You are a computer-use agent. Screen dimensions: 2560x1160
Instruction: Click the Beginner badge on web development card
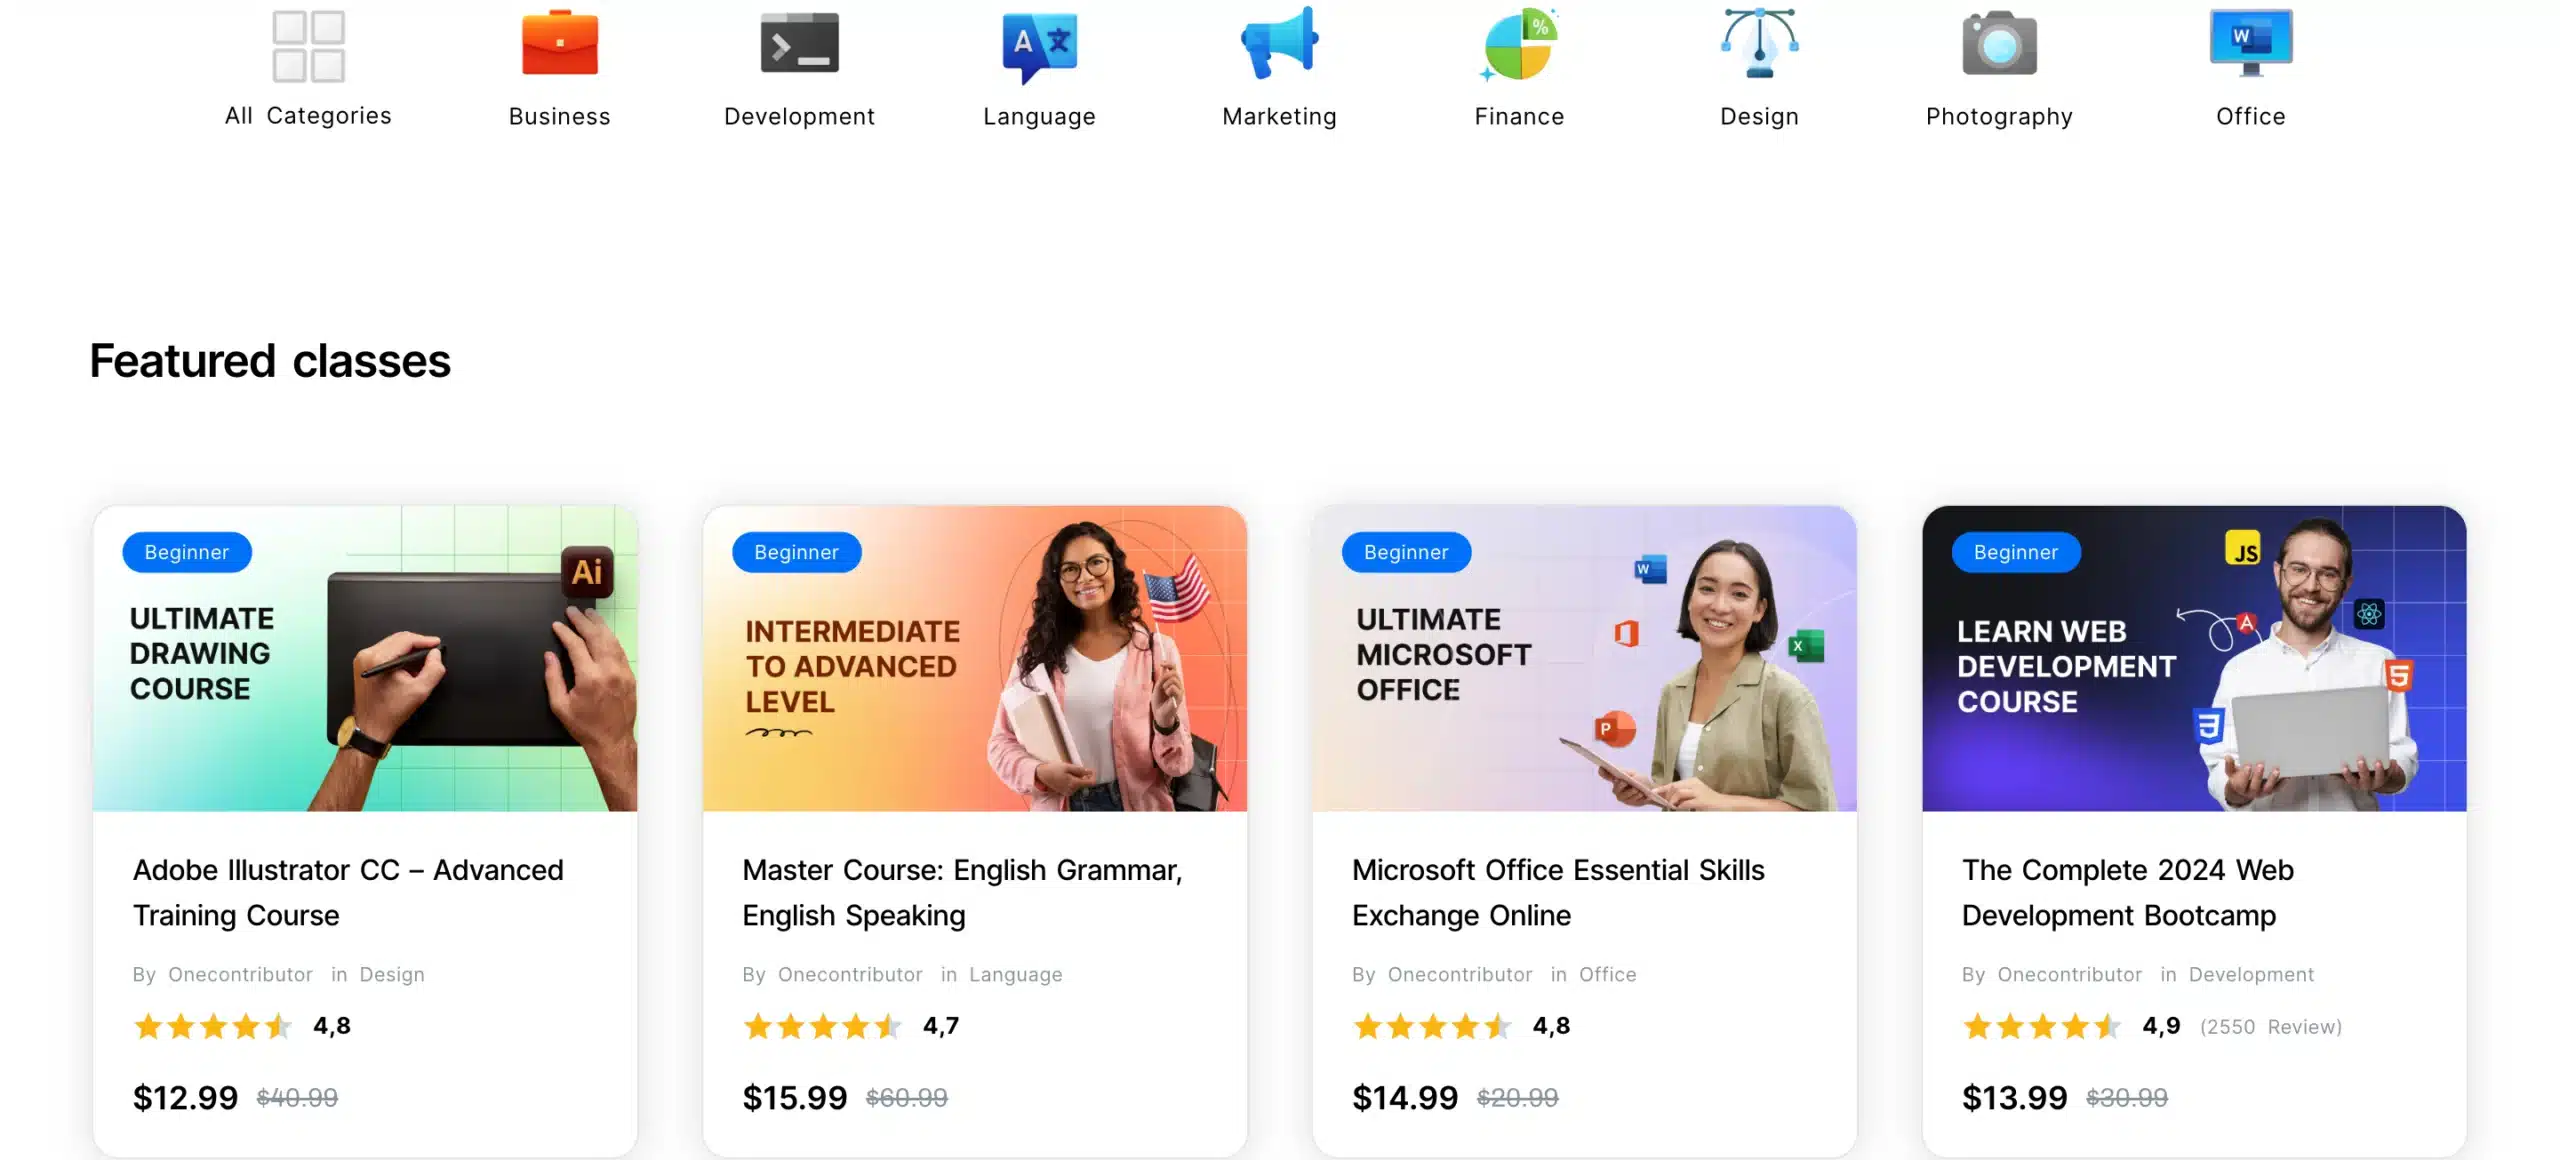(2016, 552)
